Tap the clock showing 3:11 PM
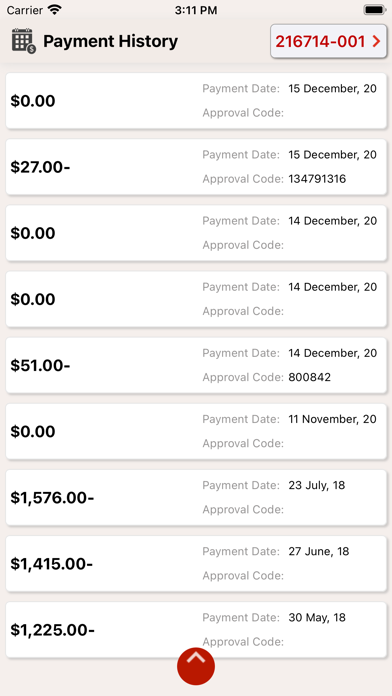 pos(196,10)
